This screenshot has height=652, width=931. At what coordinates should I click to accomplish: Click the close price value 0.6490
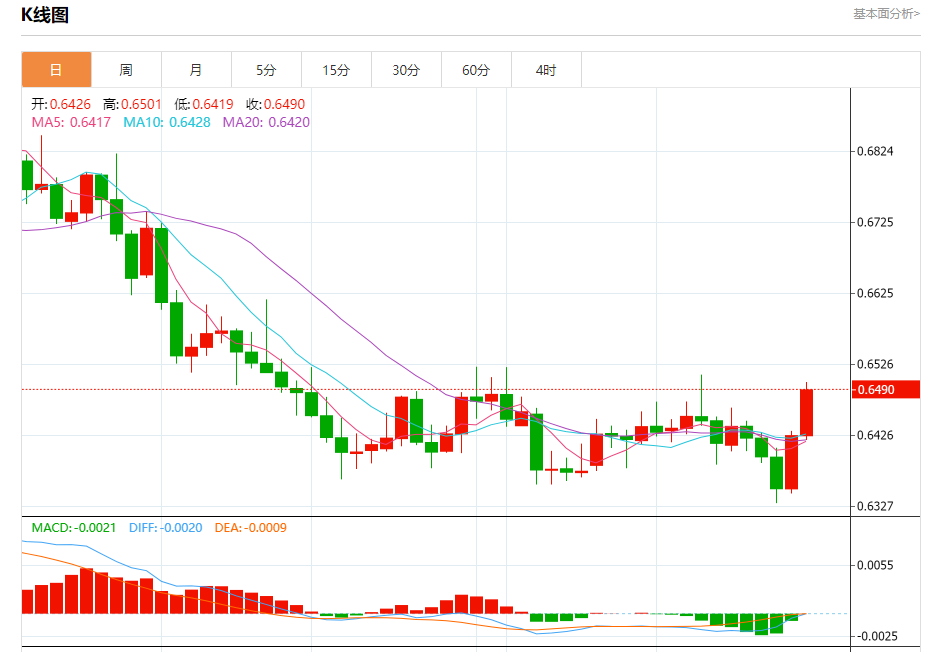tap(284, 105)
